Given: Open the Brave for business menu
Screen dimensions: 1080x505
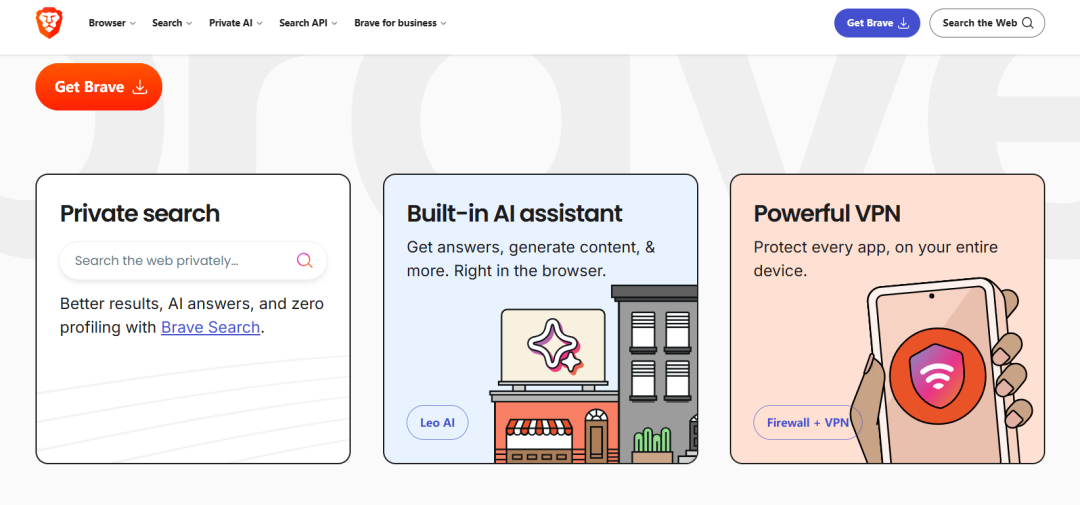Looking at the screenshot, I should [x=400, y=23].
